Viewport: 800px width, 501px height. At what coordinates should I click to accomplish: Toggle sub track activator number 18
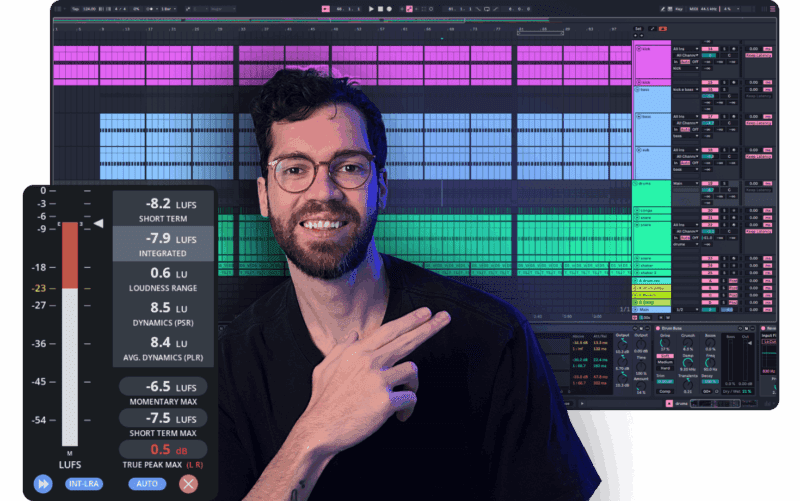pyautogui.click(x=710, y=150)
